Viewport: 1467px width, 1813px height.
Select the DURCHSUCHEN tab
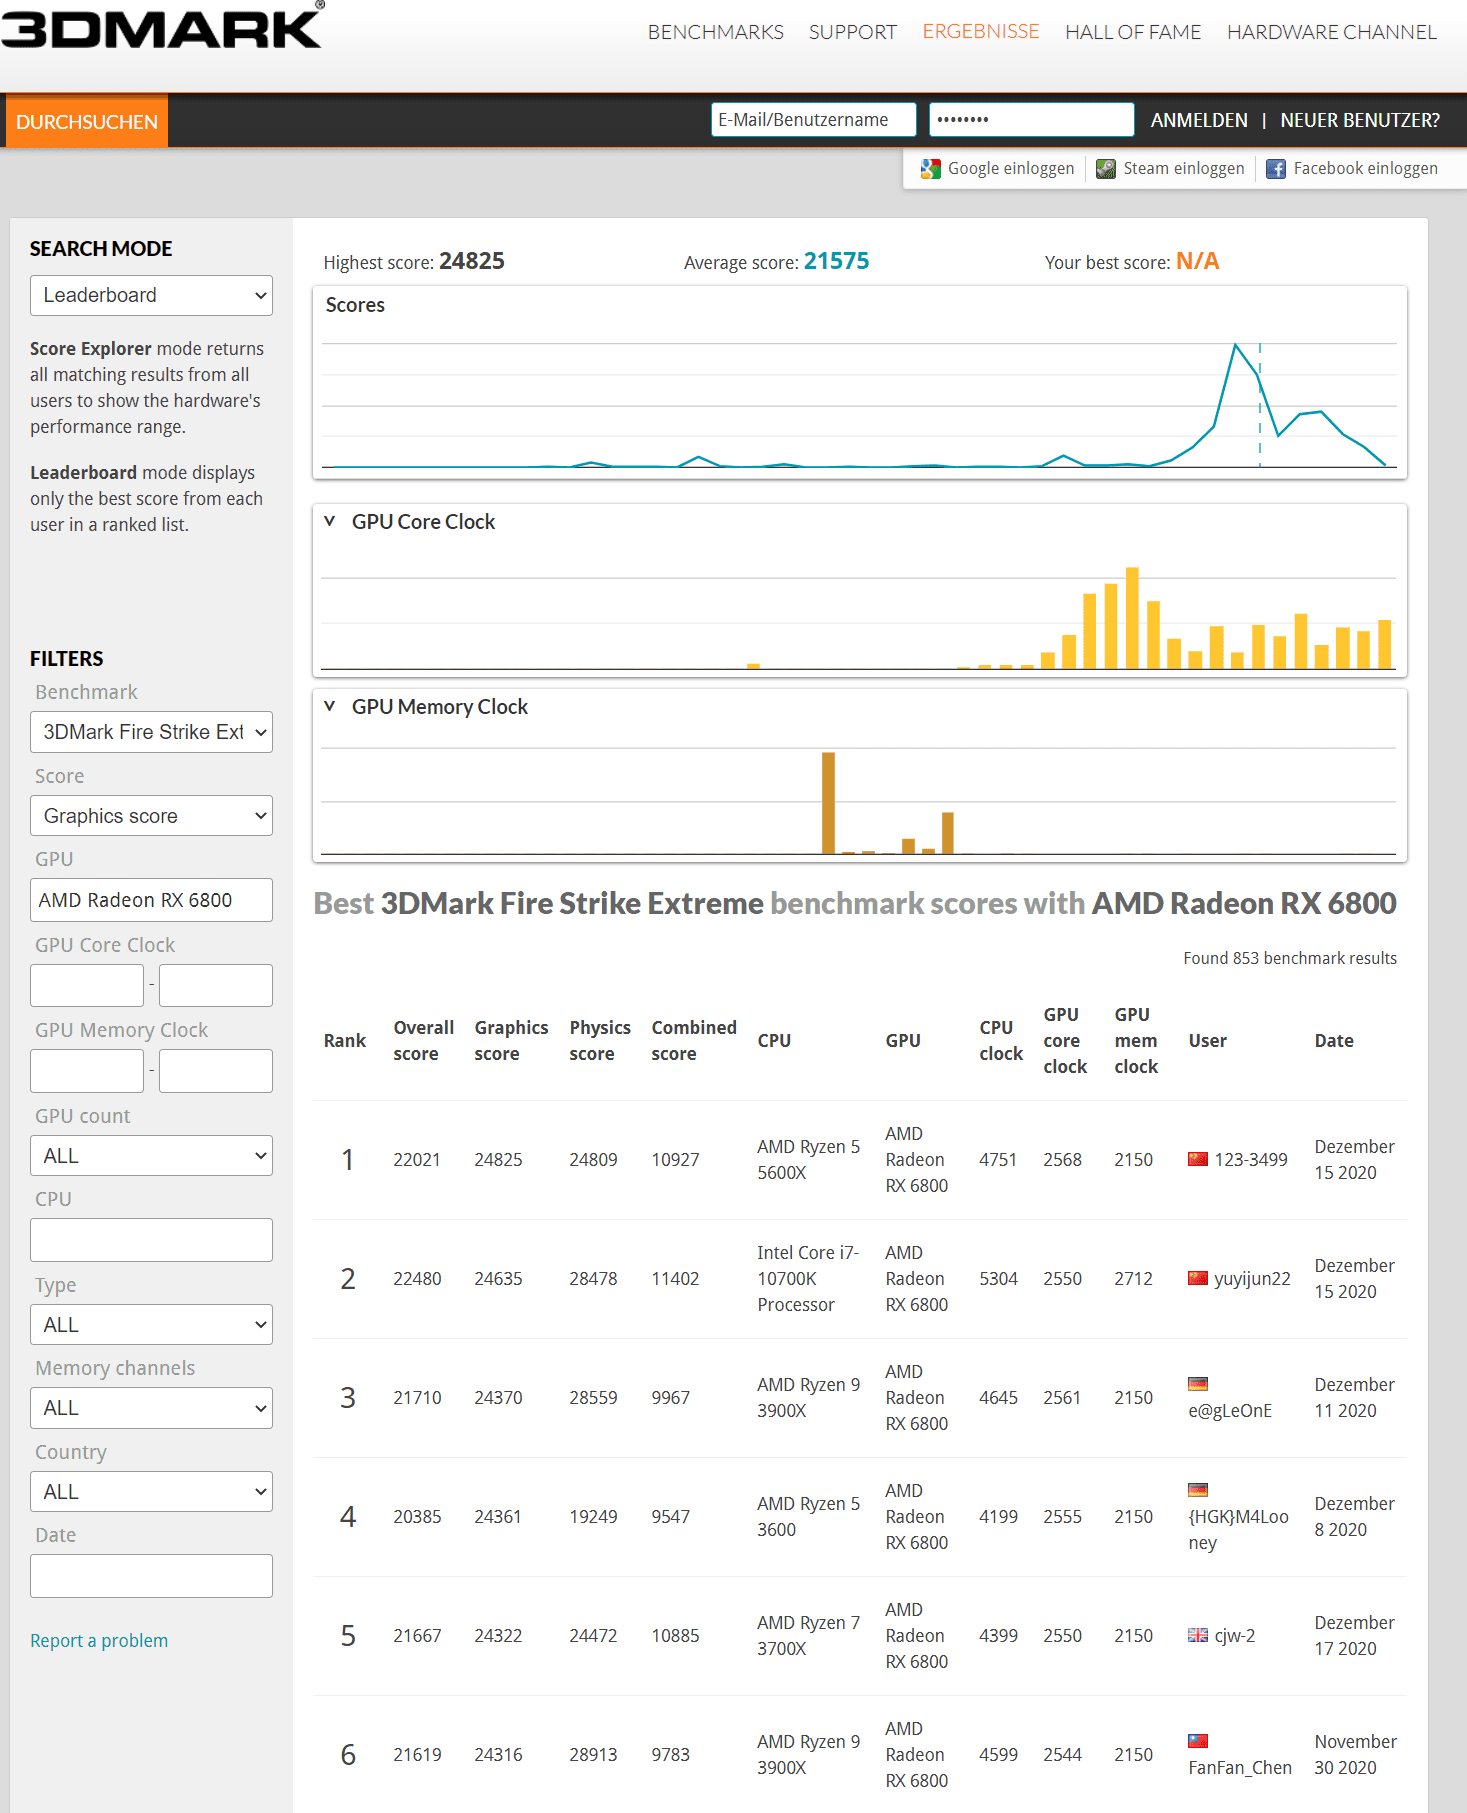tap(86, 121)
